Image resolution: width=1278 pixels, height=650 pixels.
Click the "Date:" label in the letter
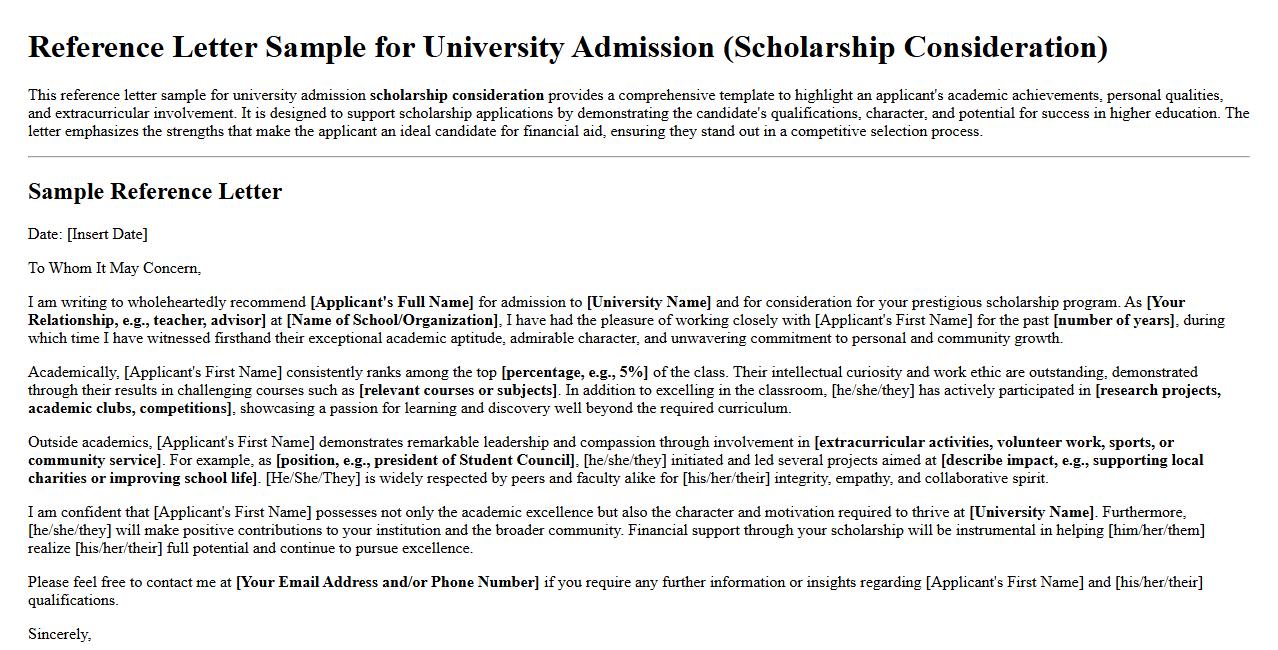(x=45, y=234)
